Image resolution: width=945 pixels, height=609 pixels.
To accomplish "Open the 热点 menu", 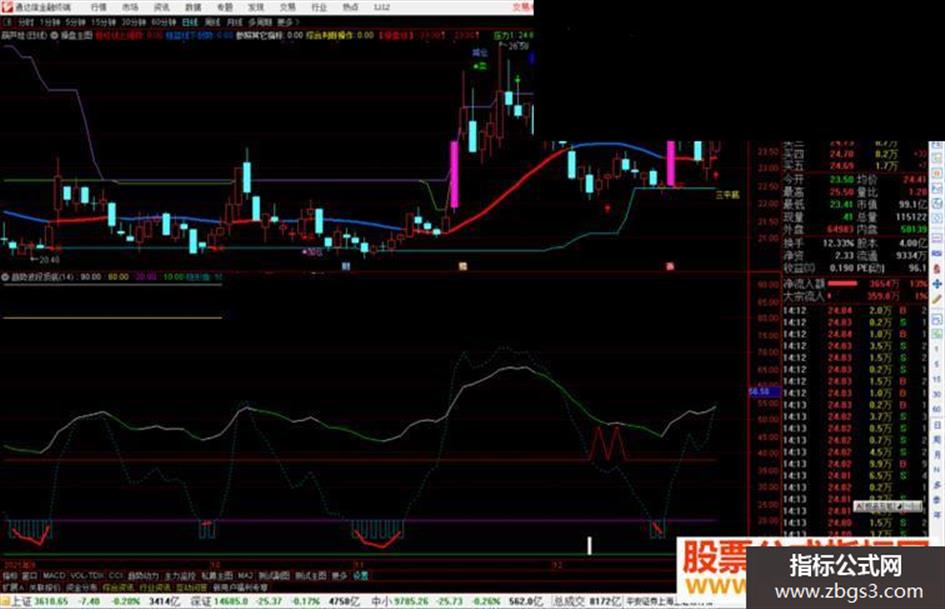I will (350, 7).
